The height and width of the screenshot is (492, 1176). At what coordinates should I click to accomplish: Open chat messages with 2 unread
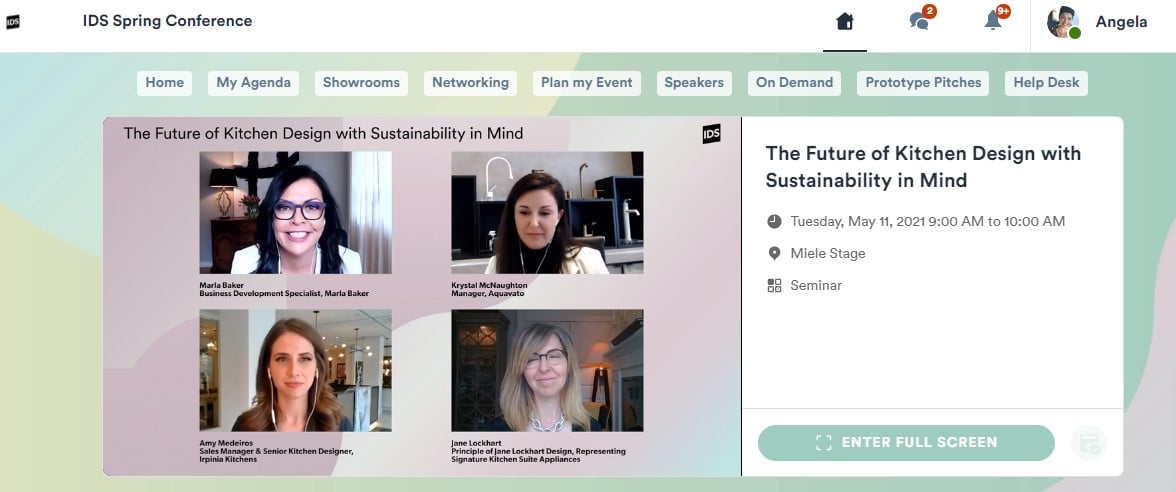(920, 20)
